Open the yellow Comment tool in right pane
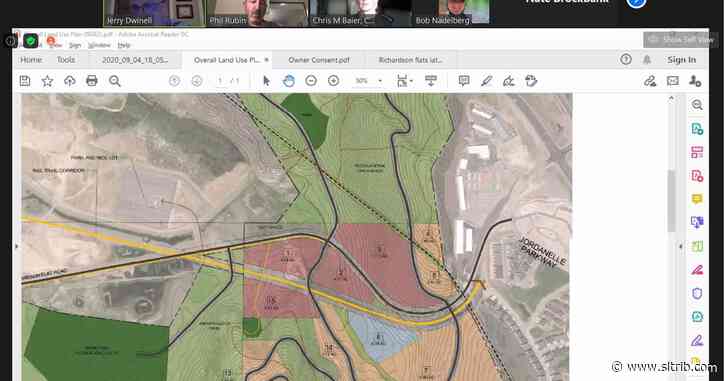Viewport: 725px width, 381px height. tap(697, 199)
